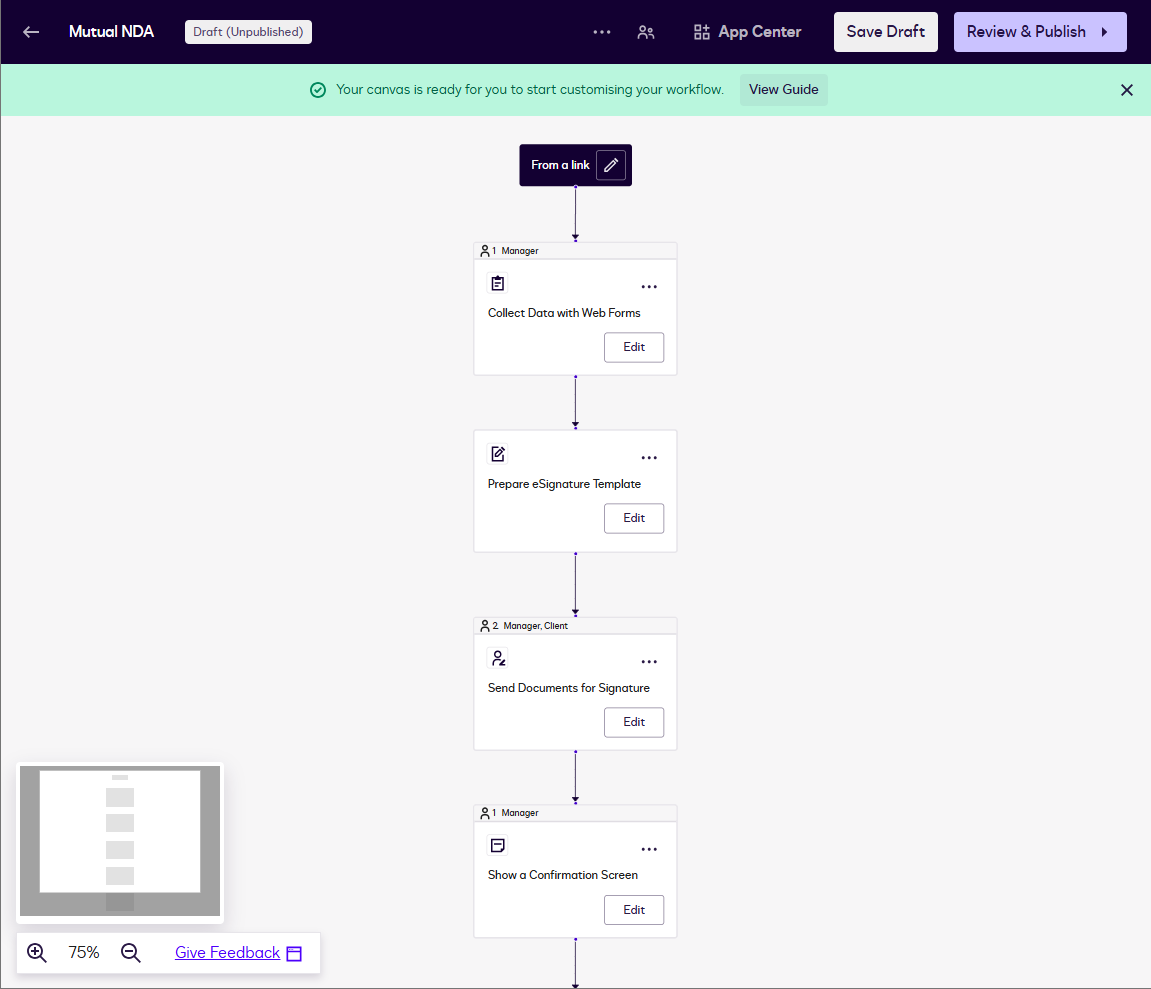Image resolution: width=1151 pixels, height=989 pixels.
Task: Open options menu for Send Documents for Signature
Action: point(649,662)
